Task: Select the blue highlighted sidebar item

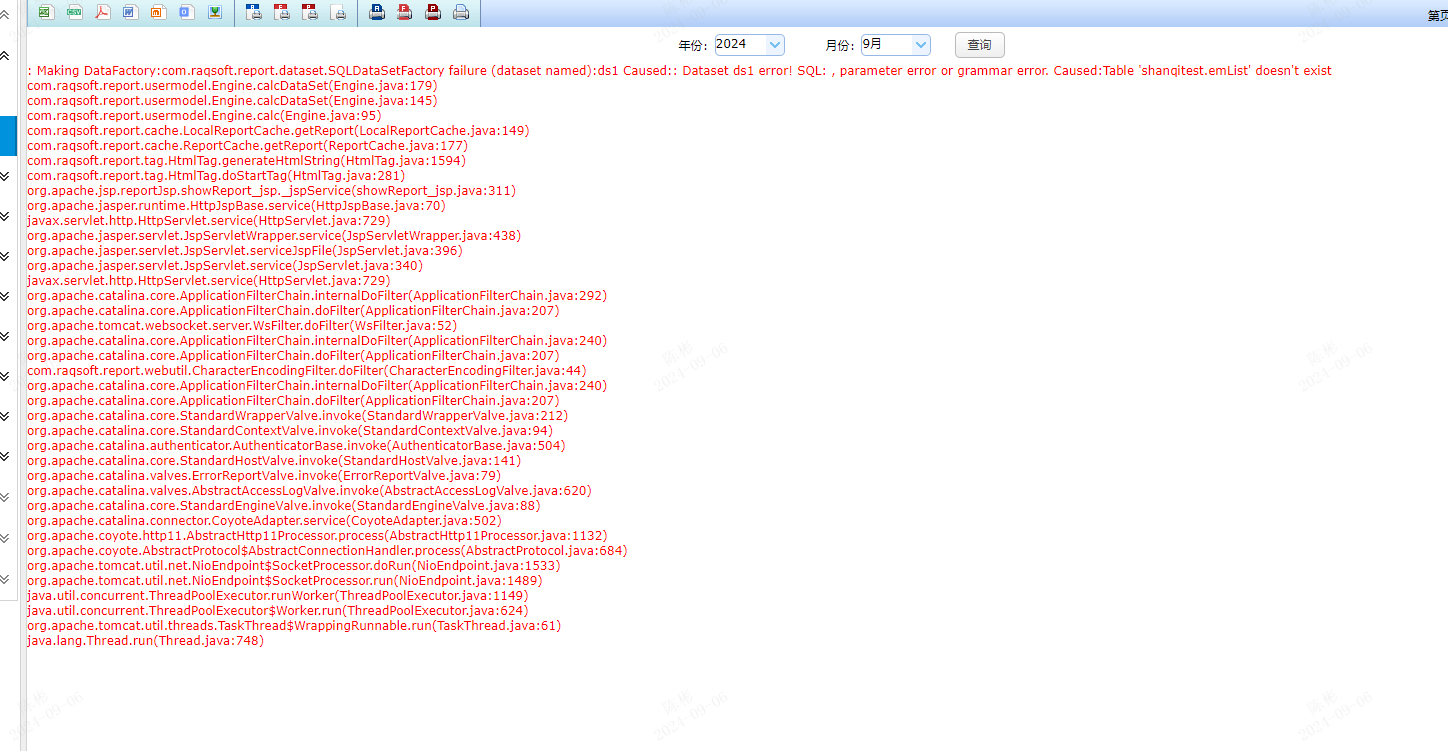Action: [8, 135]
